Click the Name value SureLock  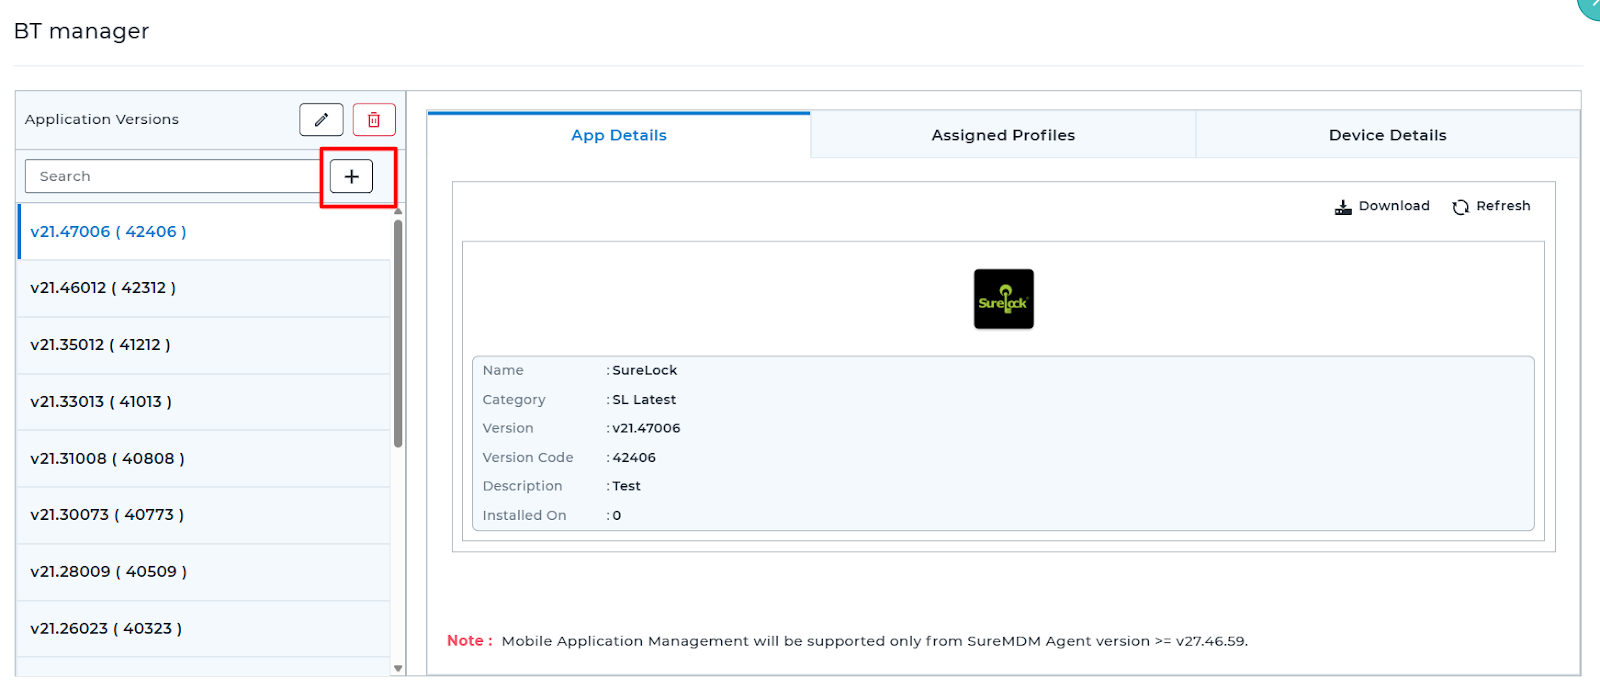[x=644, y=371]
